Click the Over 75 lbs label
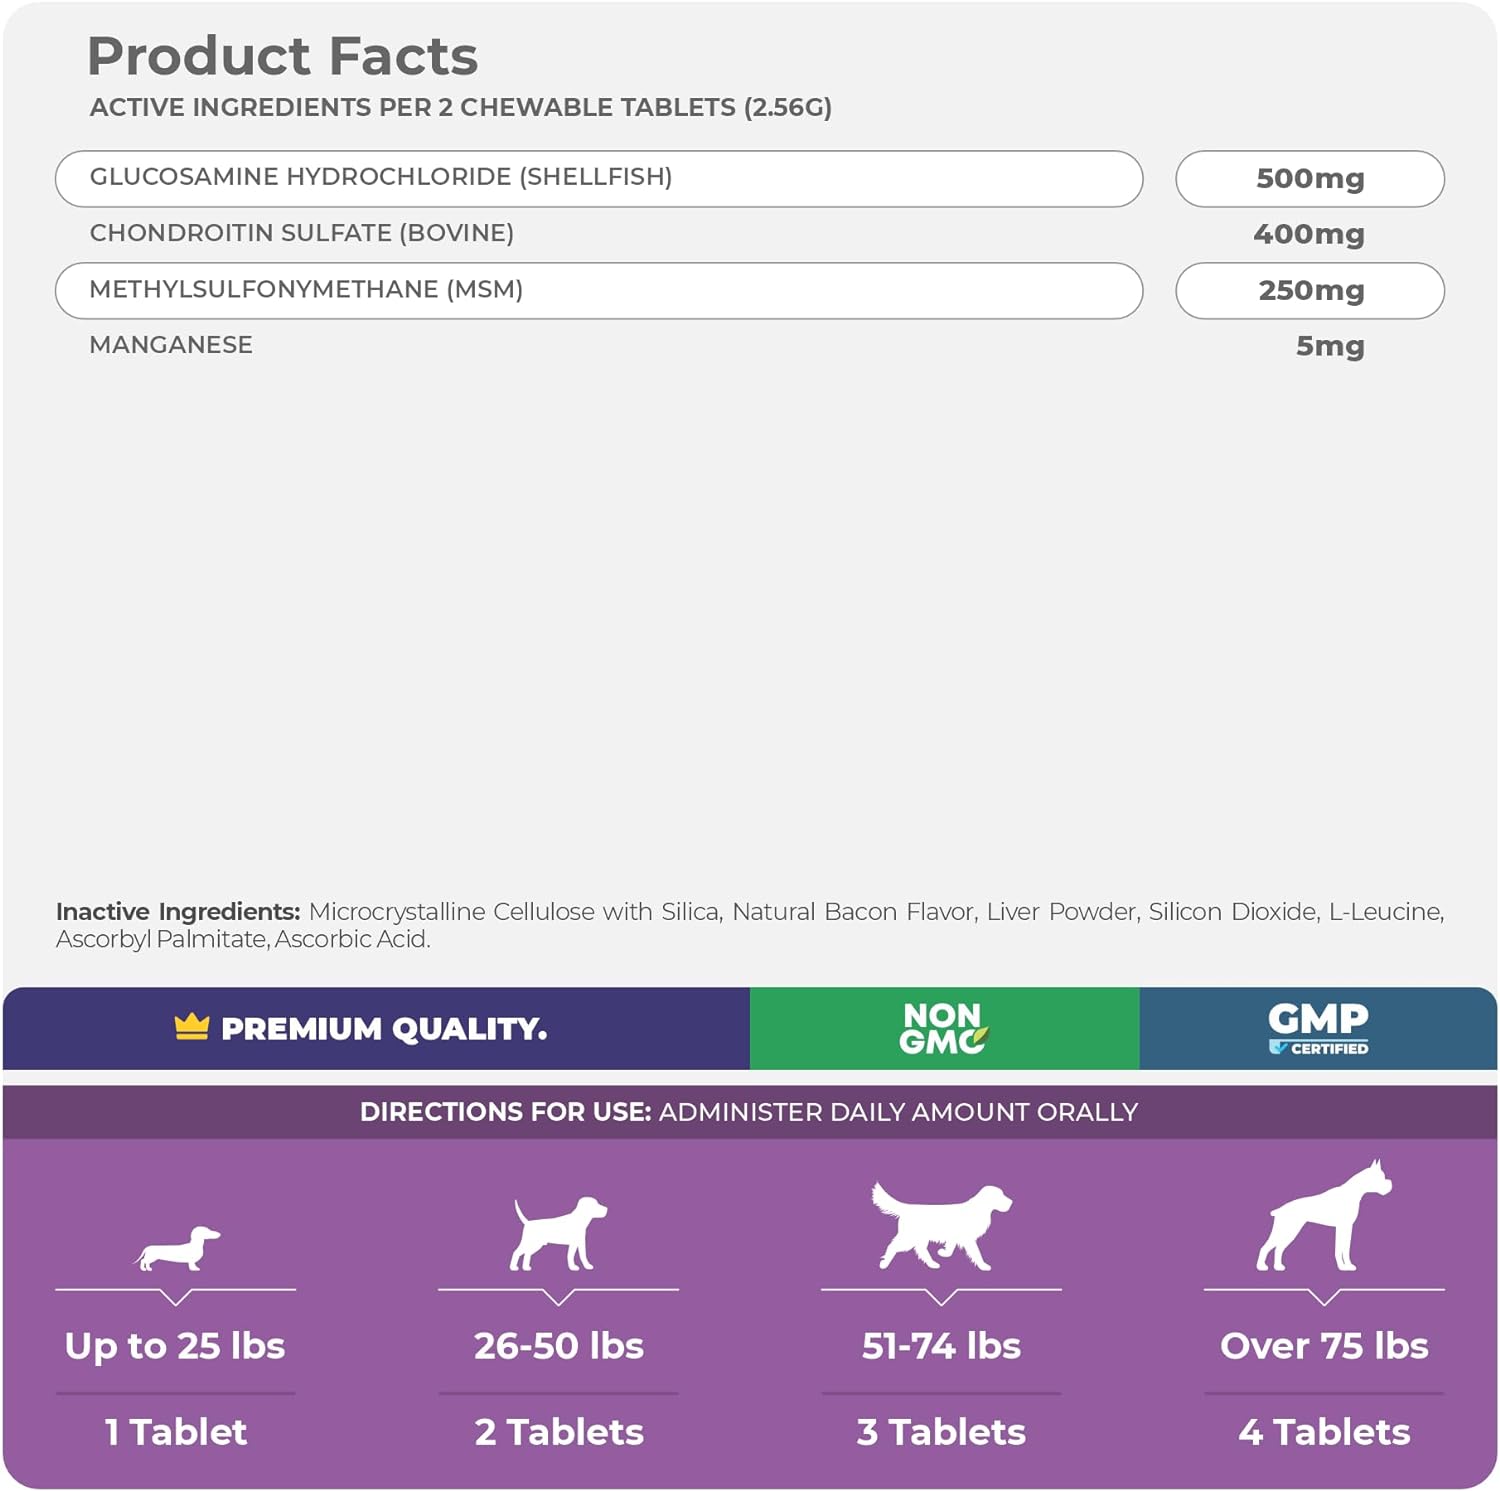Image resolution: width=1500 pixels, height=1491 pixels. 1324,1346
